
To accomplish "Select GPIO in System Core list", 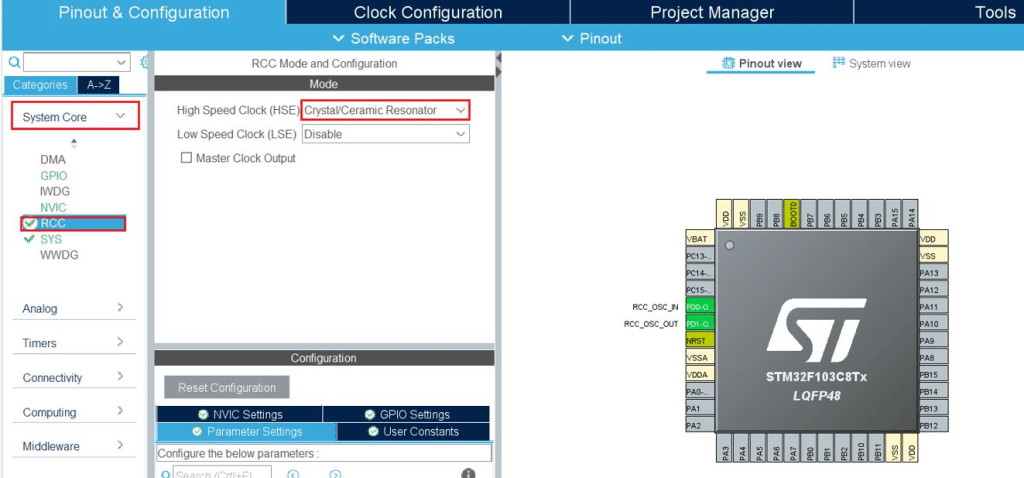I will tap(54, 176).
